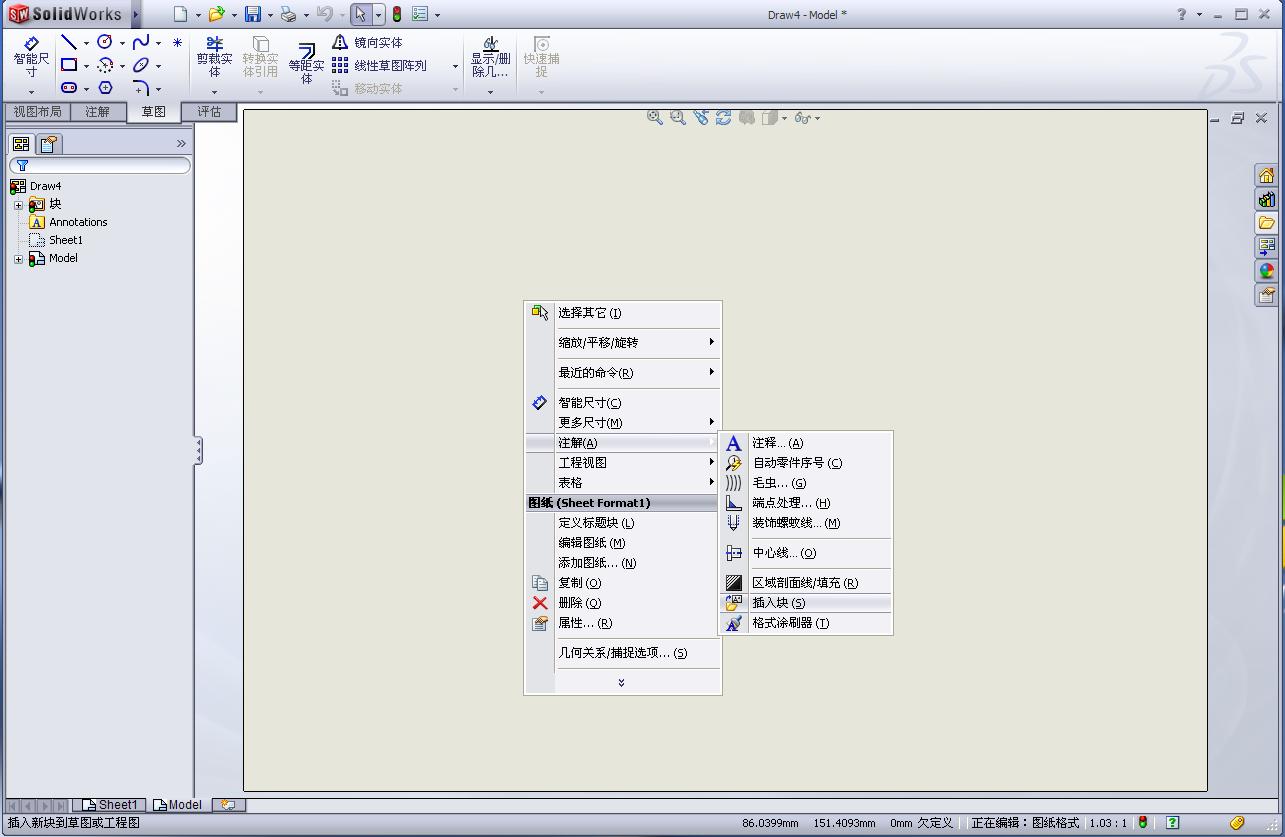Choose 插入块 (S) in the submenu
Screen dimensions: 1285x837
(805, 603)
